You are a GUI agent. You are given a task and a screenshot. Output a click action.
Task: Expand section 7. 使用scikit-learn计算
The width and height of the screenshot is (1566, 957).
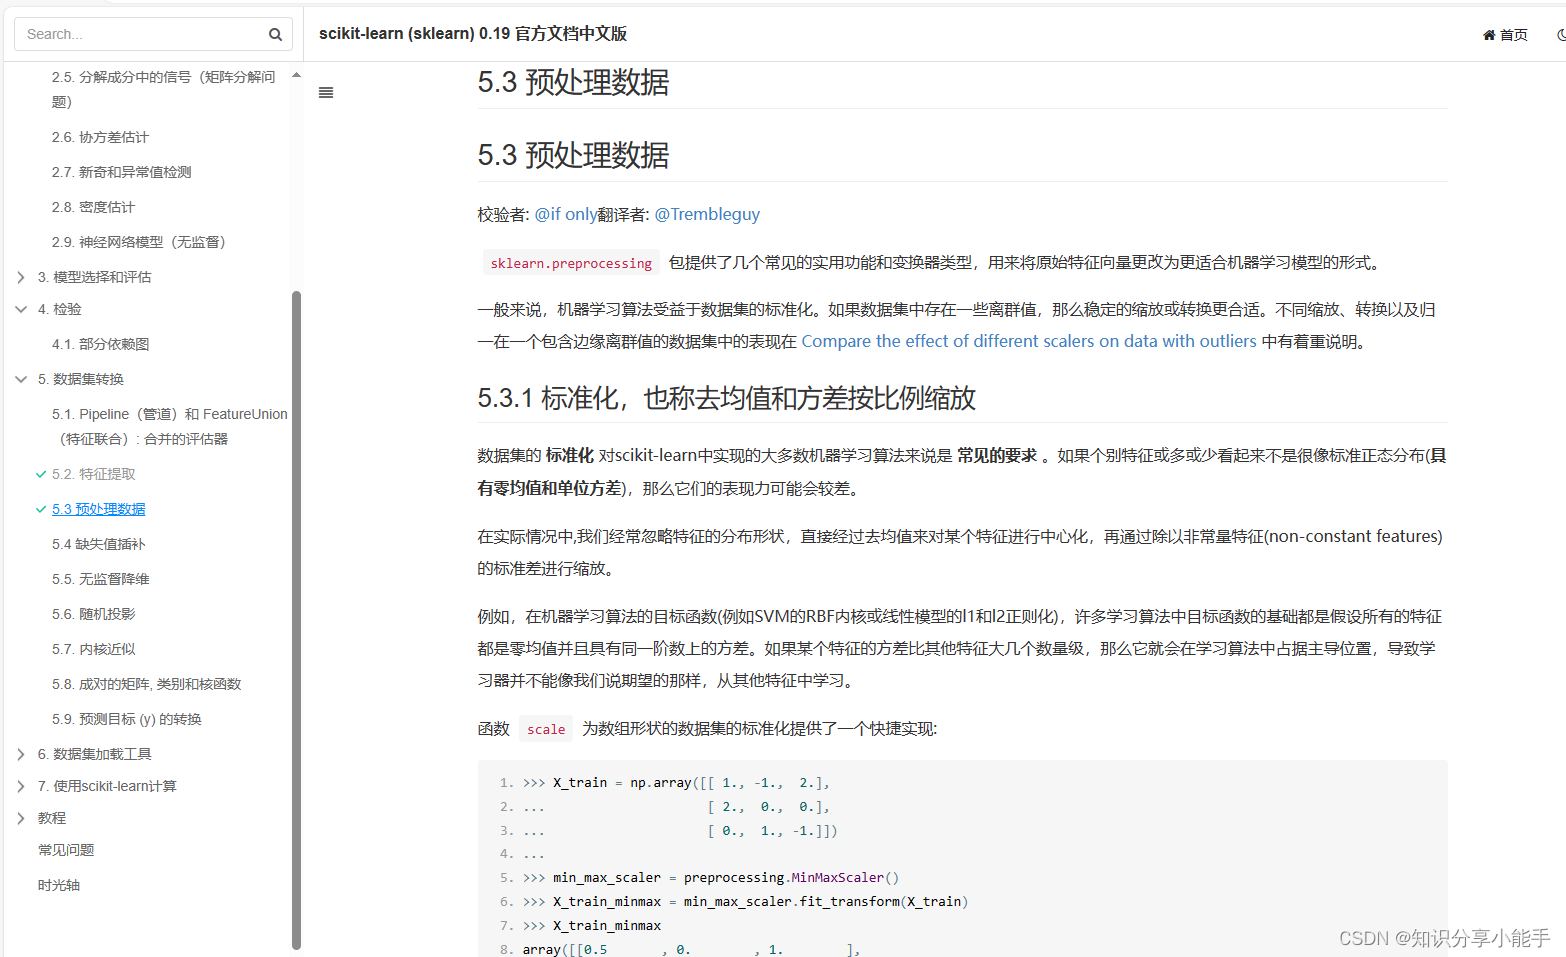point(21,786)
